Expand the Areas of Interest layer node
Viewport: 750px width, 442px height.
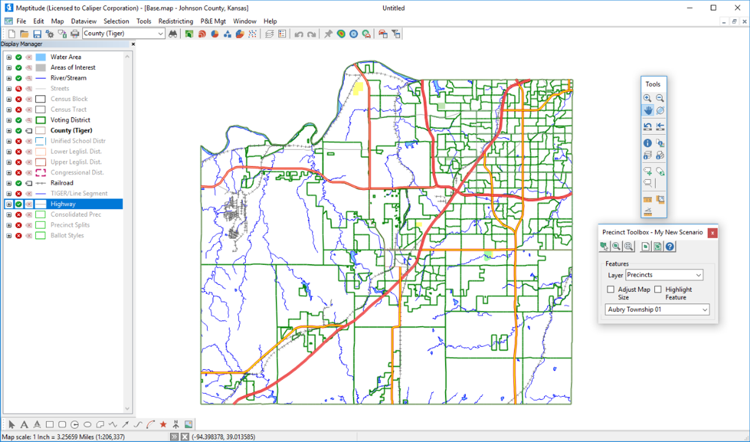tap(9, 67)
